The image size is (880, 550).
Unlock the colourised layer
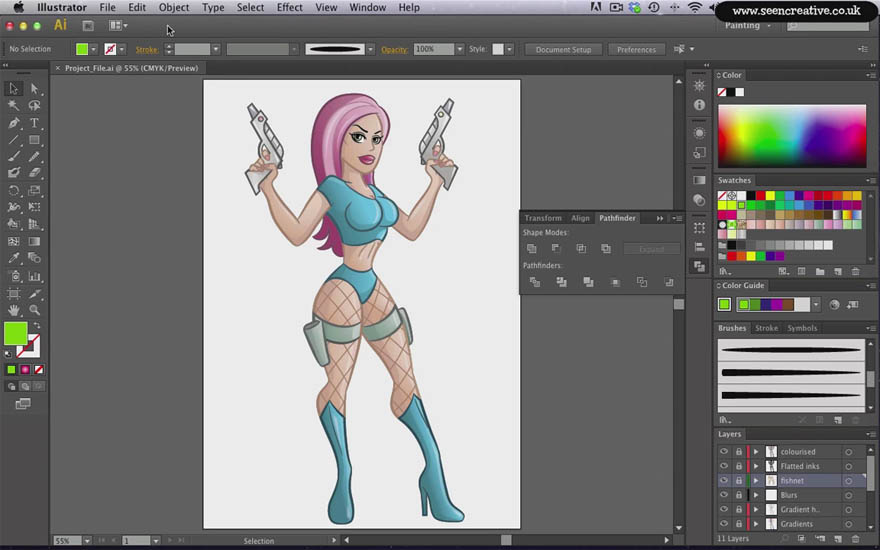pyautogui.click(x=739, y=451)
